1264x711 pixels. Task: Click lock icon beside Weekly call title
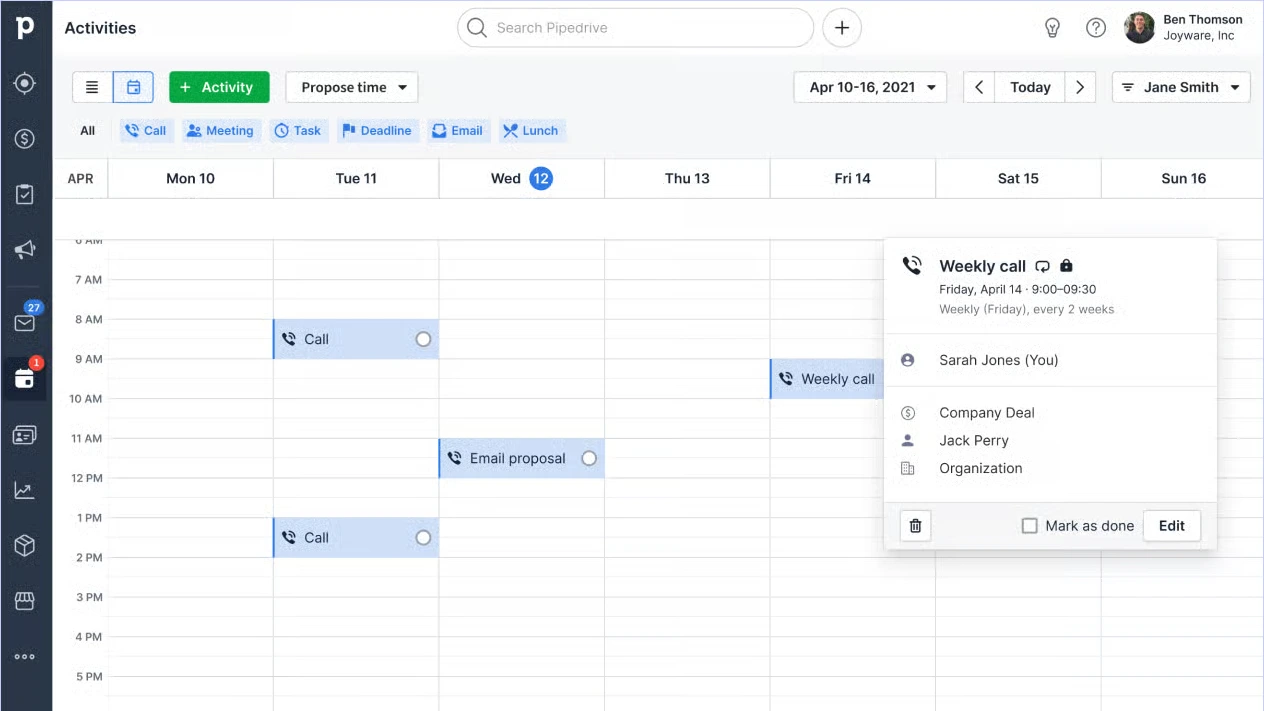(x=1066, y=266)
